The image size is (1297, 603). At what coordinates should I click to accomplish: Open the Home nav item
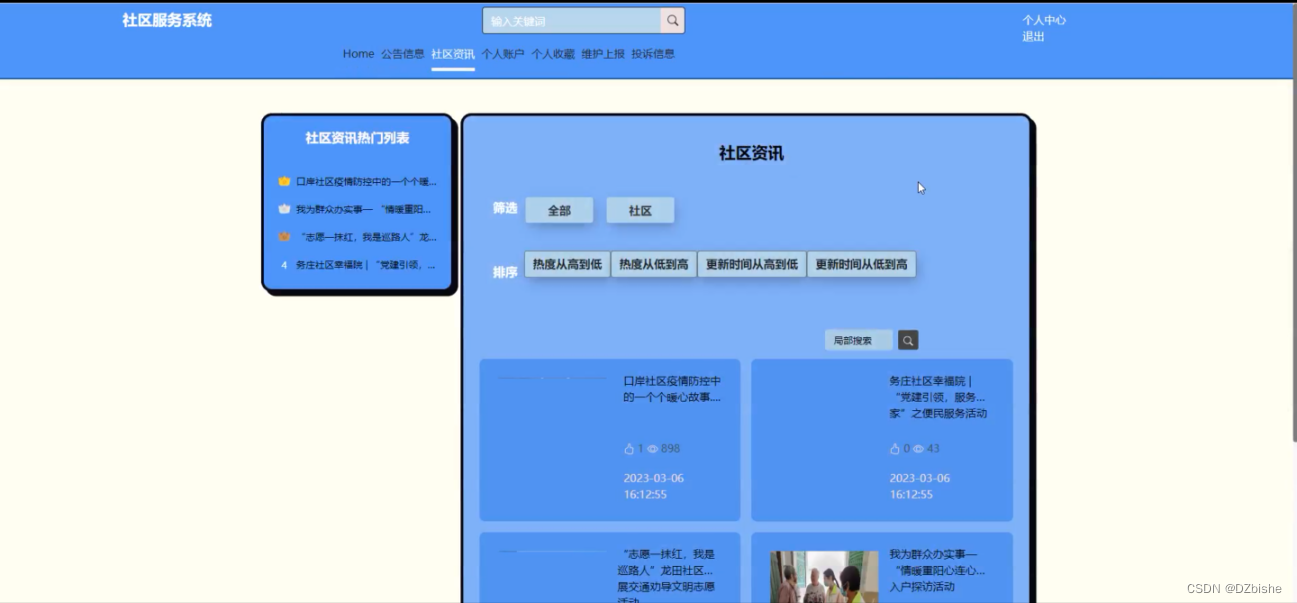358,54
